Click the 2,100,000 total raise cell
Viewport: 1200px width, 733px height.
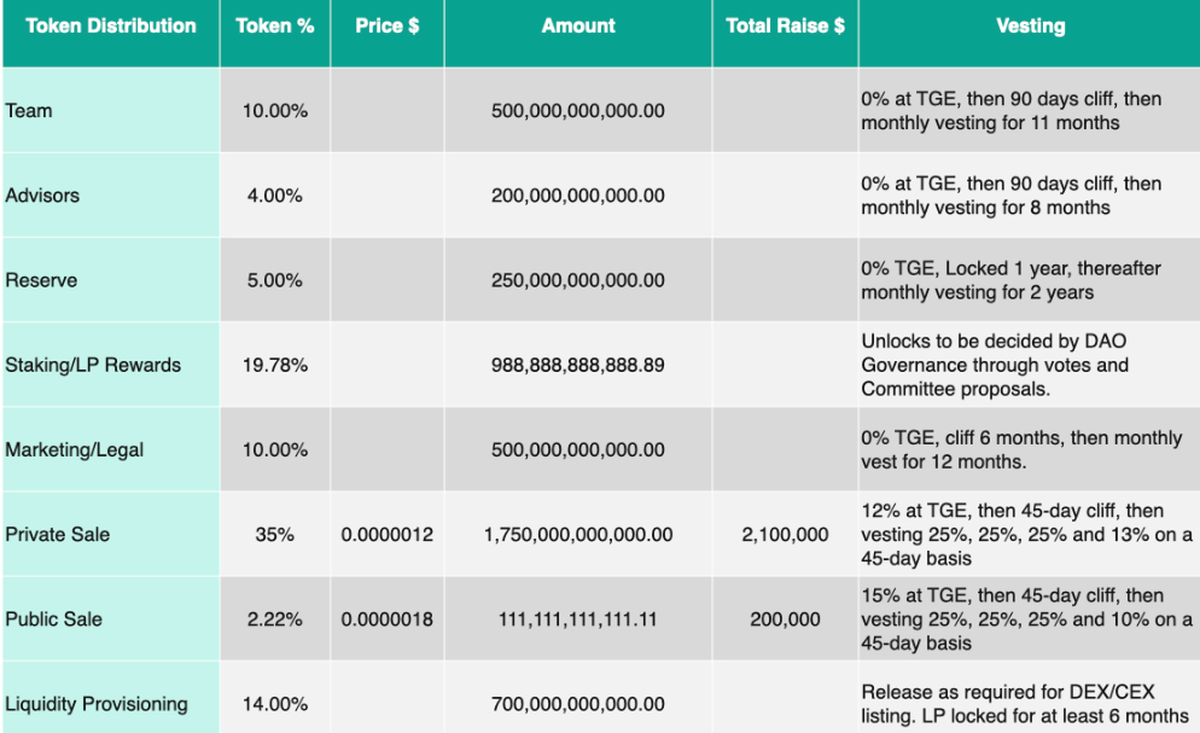point(785,535)
